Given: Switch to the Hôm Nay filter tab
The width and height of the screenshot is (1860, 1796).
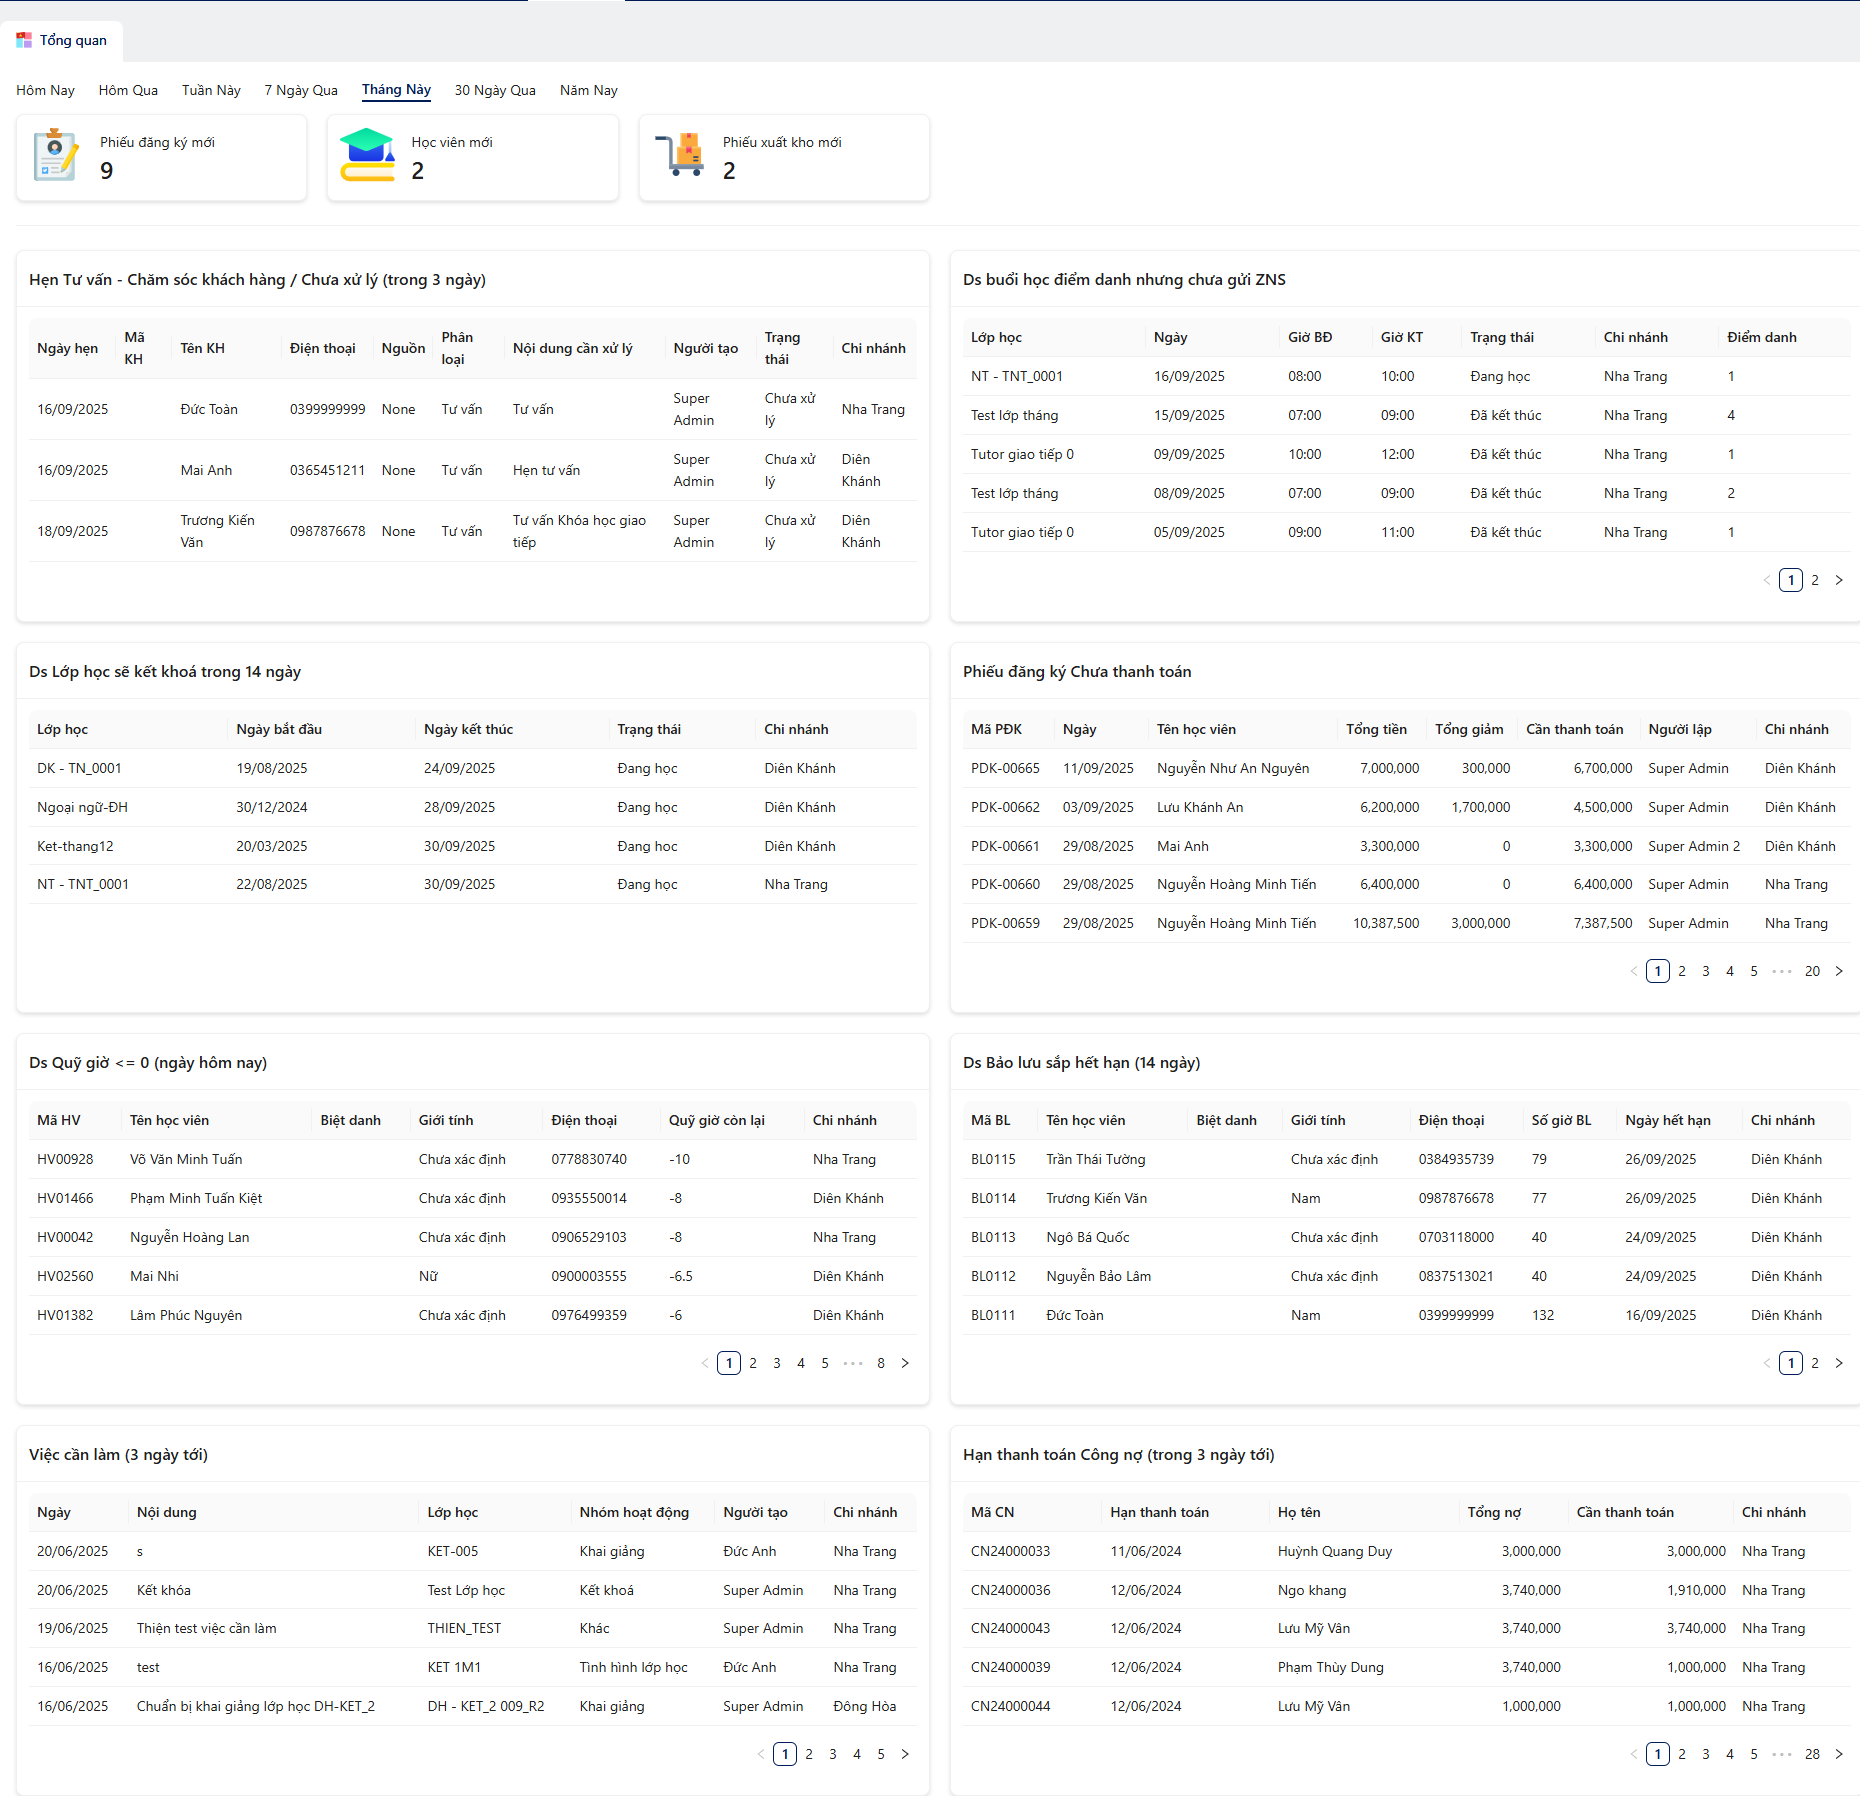Looking at the screenshot, I should [x=45, y=90].
